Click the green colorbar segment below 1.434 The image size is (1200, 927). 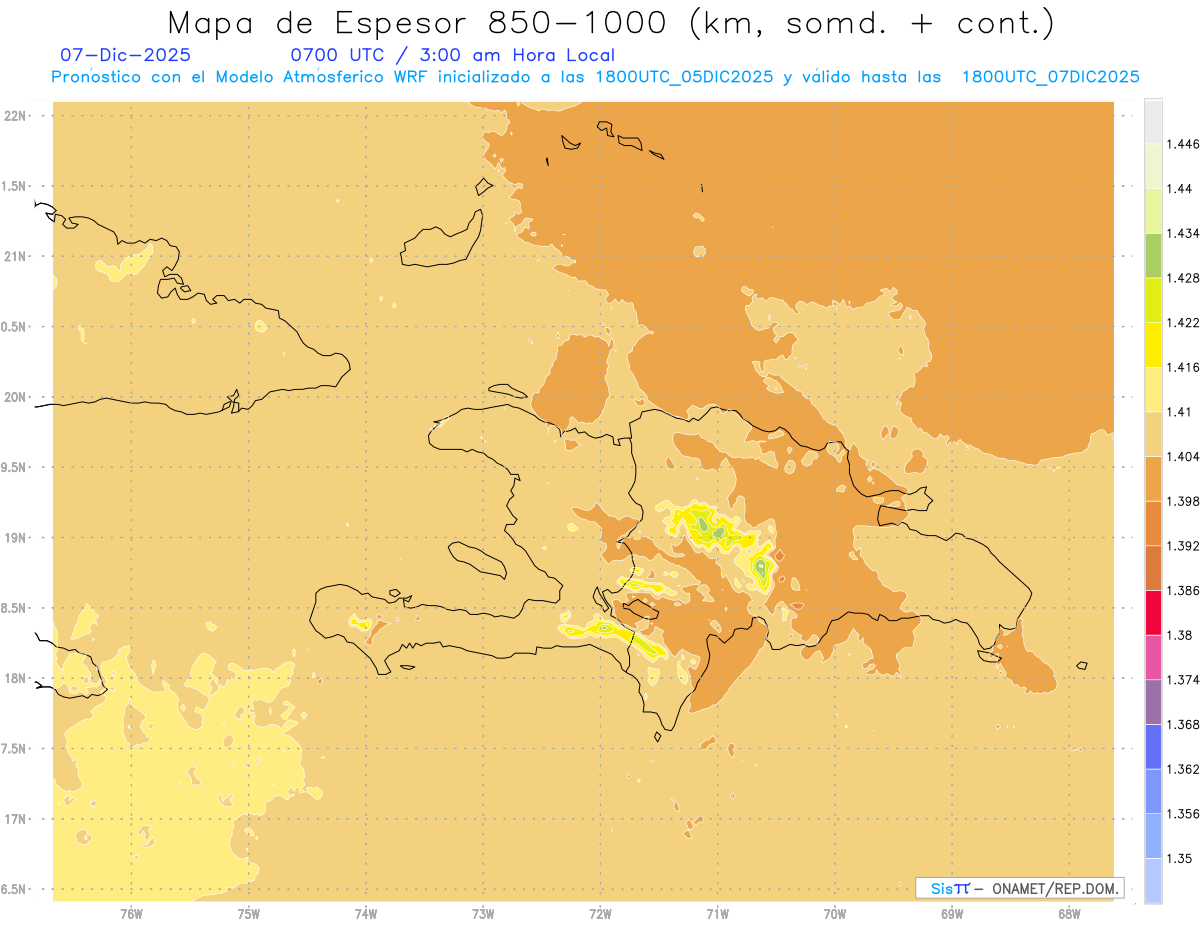point(1153,255)
